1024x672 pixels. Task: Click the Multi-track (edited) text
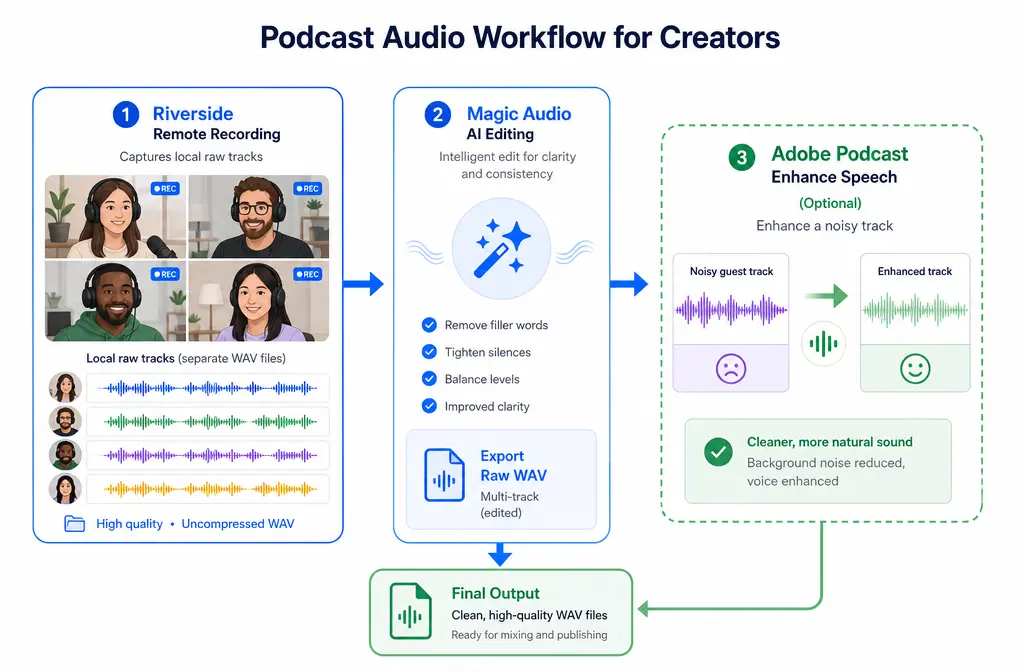(509, 505)
